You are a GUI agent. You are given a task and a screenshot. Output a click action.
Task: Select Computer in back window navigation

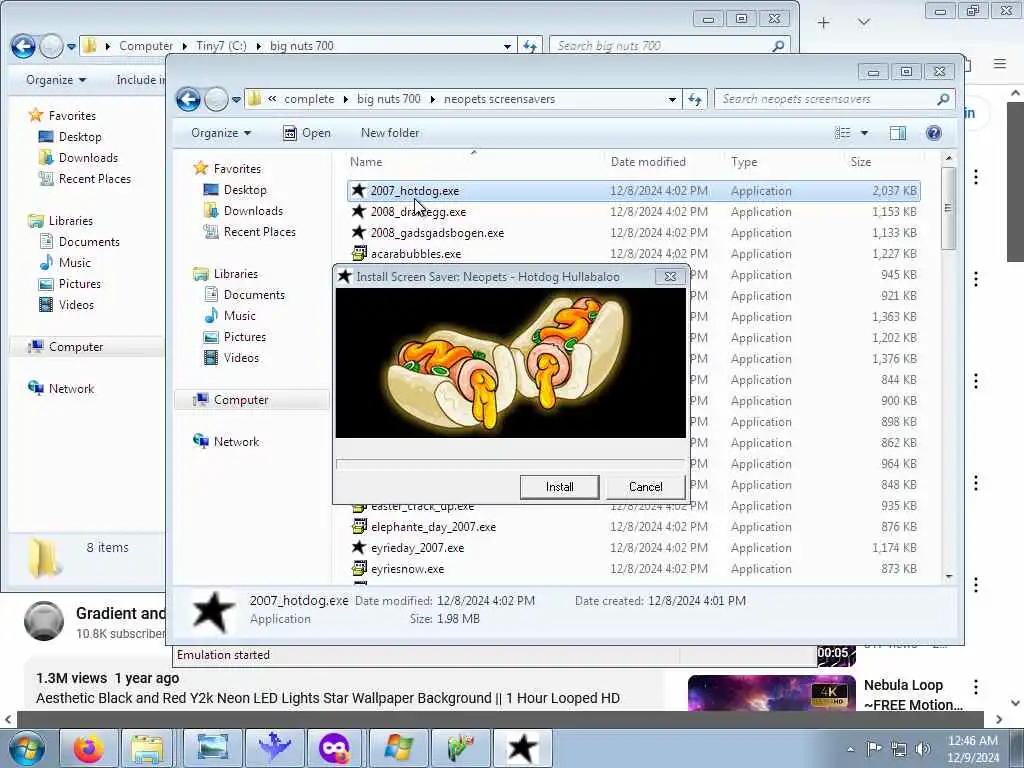pyautogui.click(x=76, y=347)
